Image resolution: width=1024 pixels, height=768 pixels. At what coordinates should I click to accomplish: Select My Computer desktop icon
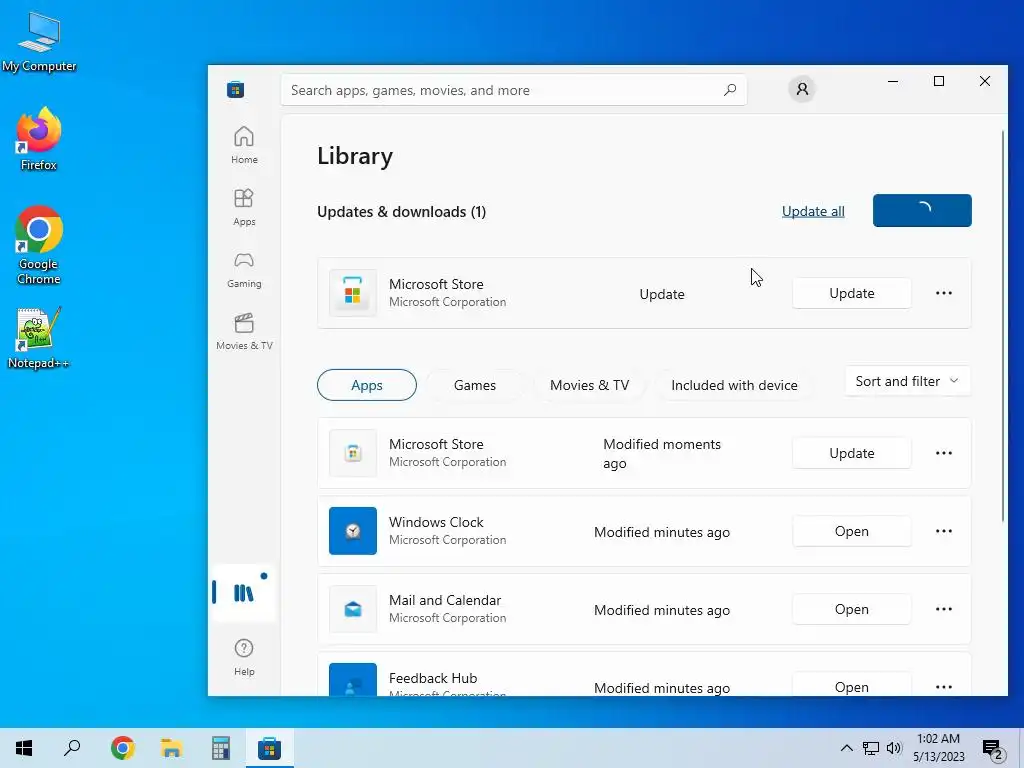coord(39,42)
